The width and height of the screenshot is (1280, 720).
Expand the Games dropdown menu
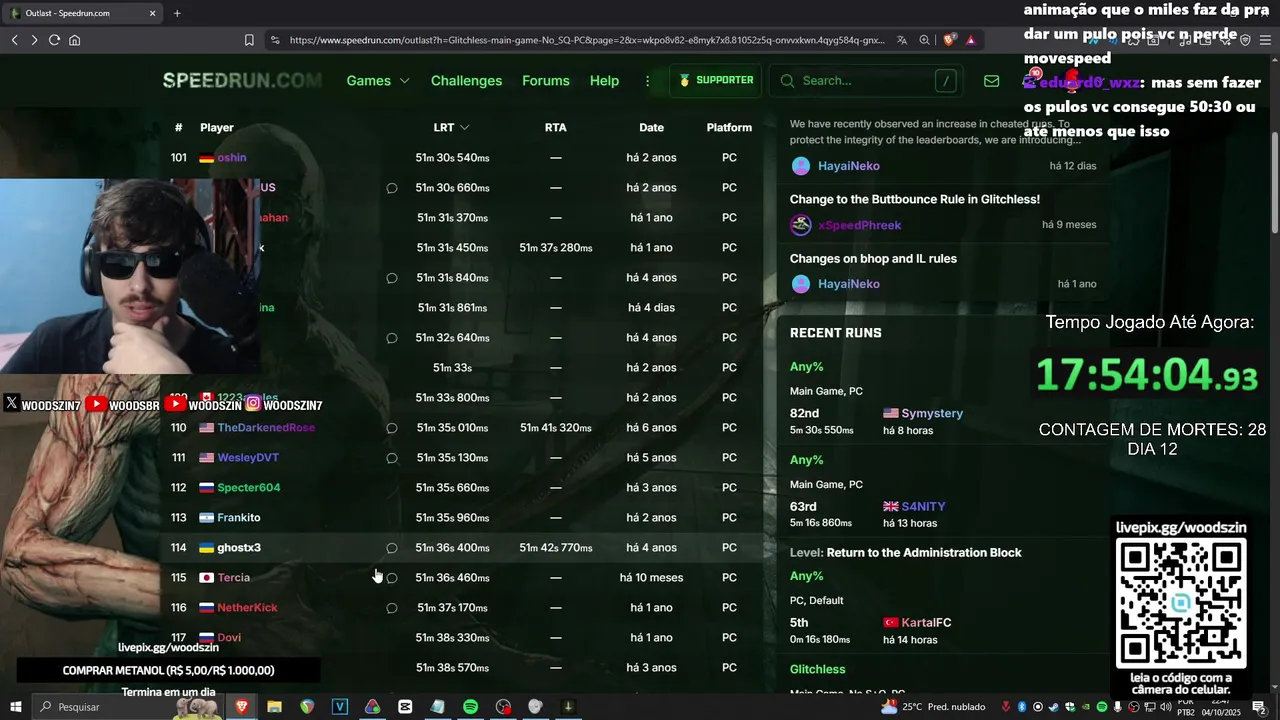tap(378, 81)
